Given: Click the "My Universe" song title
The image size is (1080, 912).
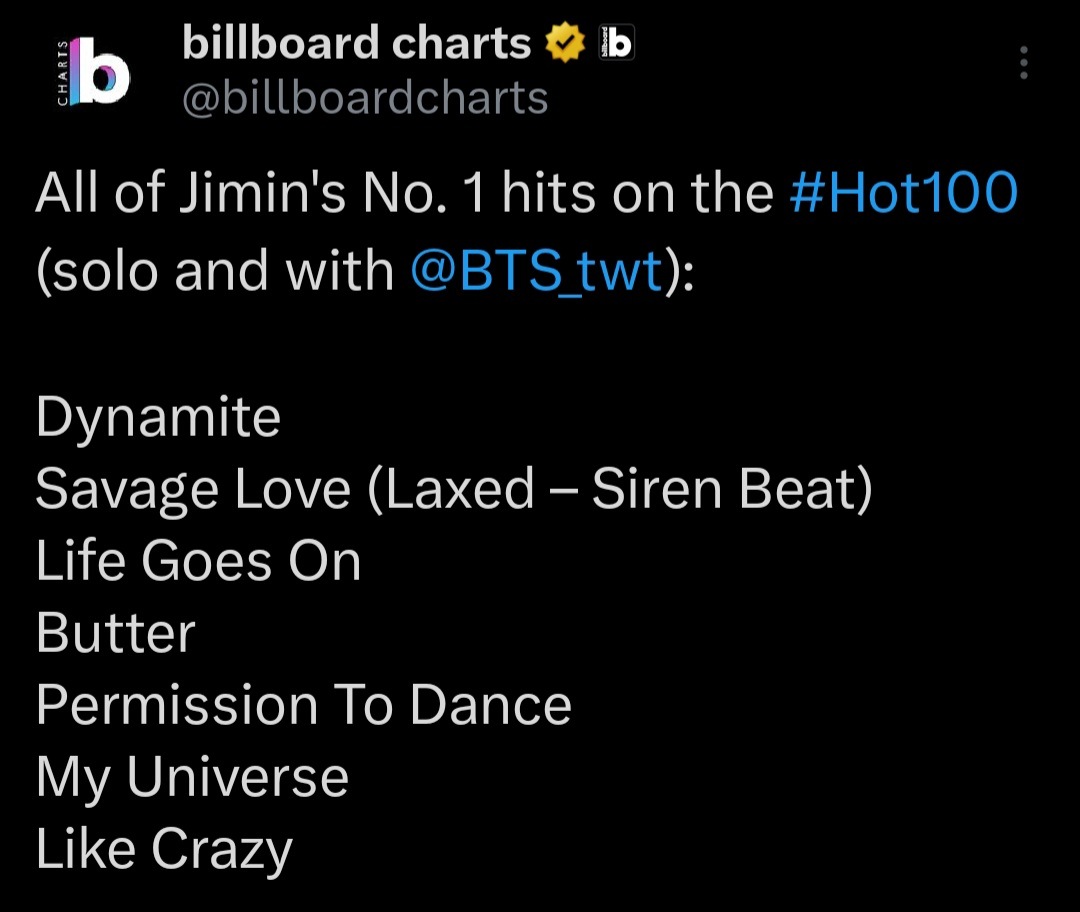Looking at the screenshot, I should coord(192,778).
